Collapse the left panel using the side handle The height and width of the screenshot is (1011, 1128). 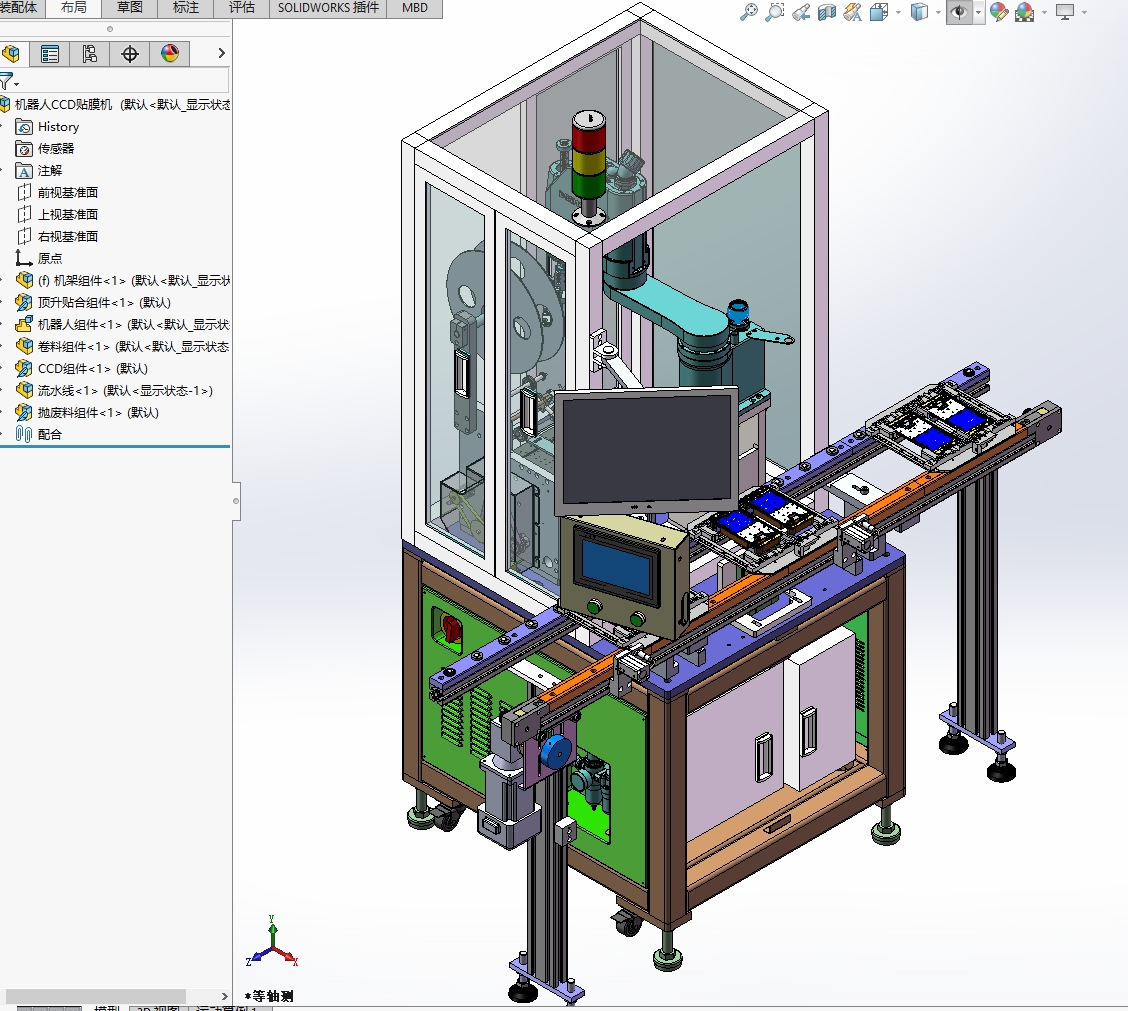tap(236, 501)
